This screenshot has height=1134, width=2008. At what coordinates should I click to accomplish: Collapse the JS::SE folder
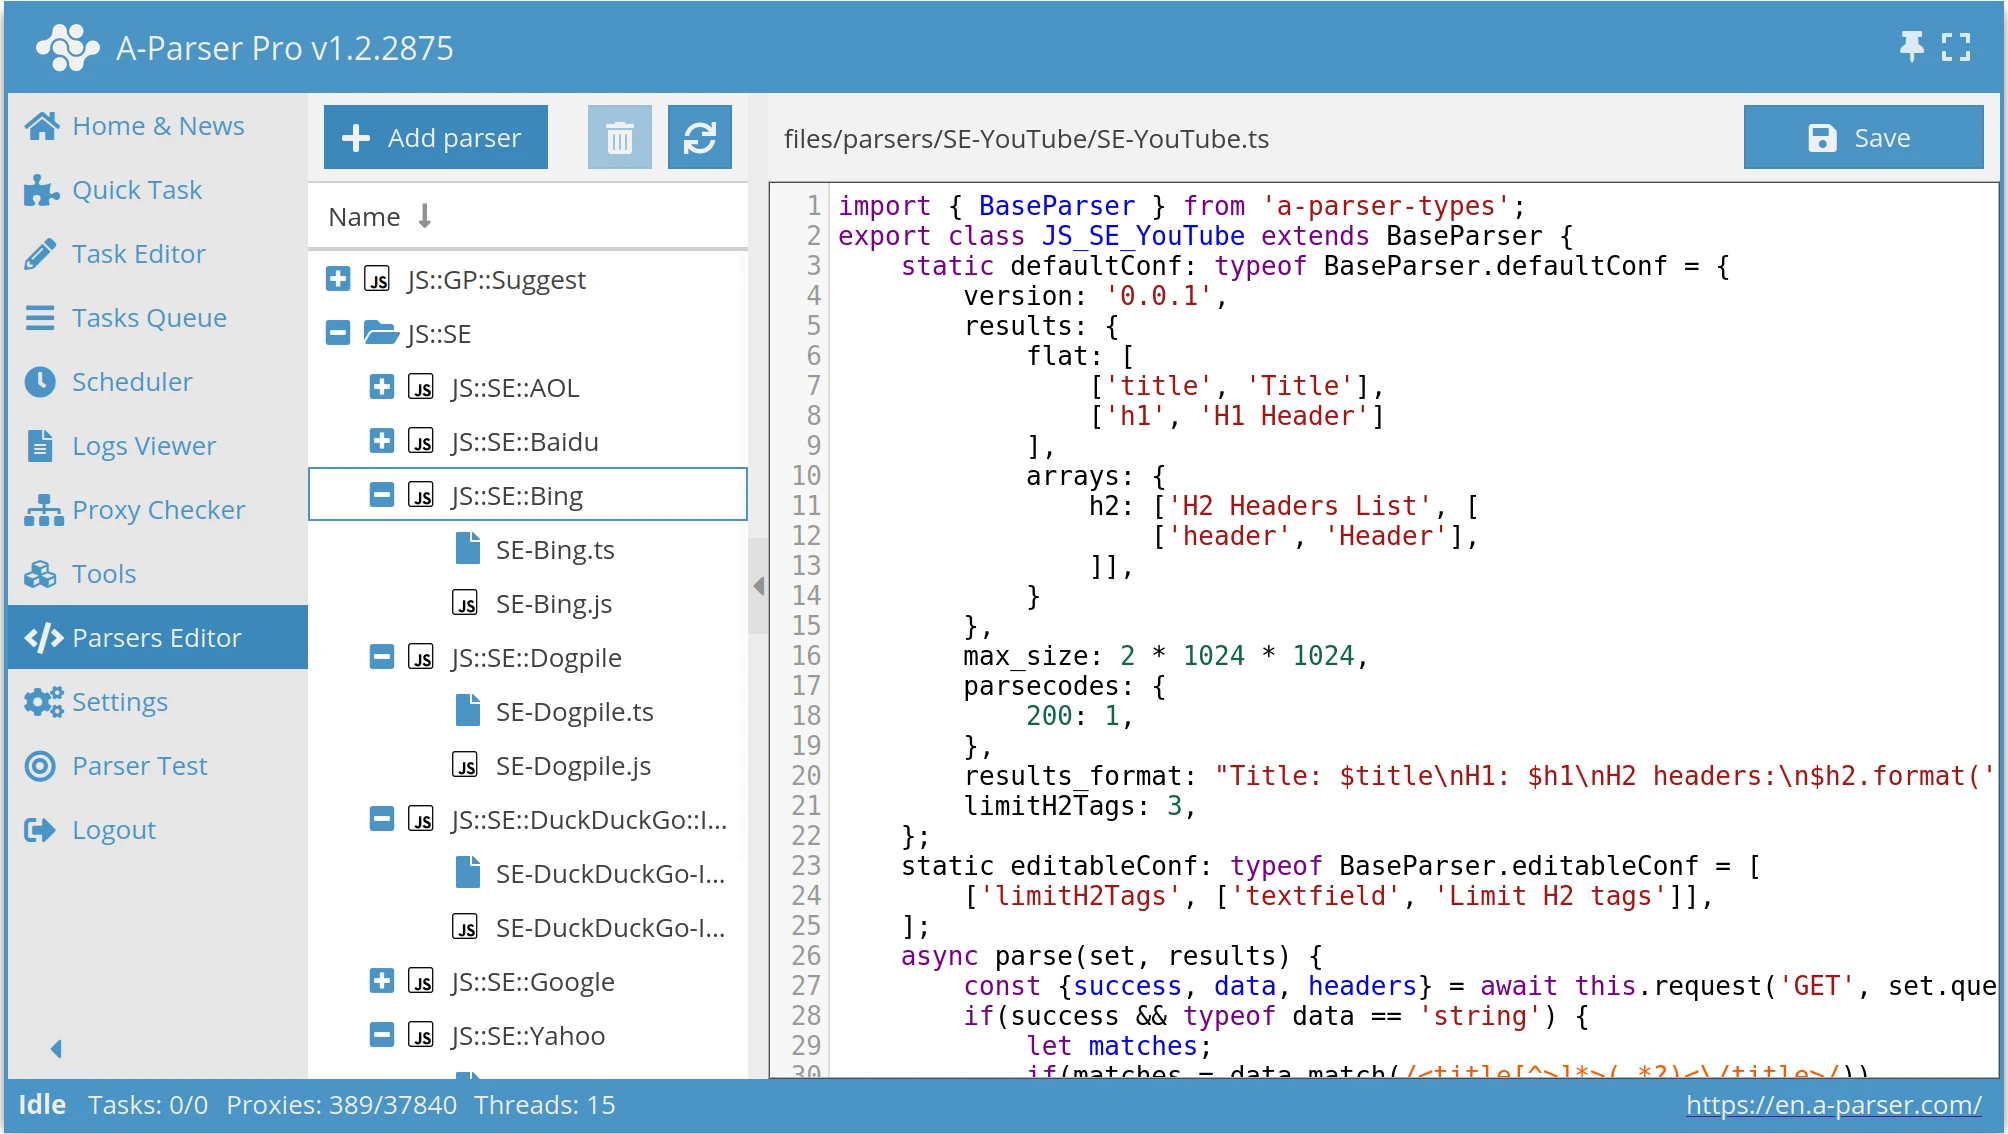337,333
